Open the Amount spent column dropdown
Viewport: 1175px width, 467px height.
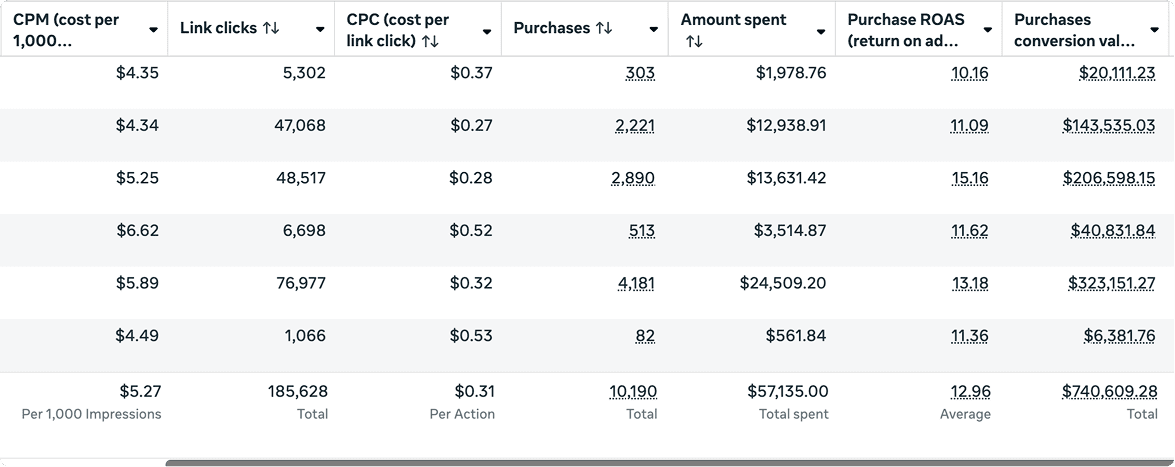point(821,30)
